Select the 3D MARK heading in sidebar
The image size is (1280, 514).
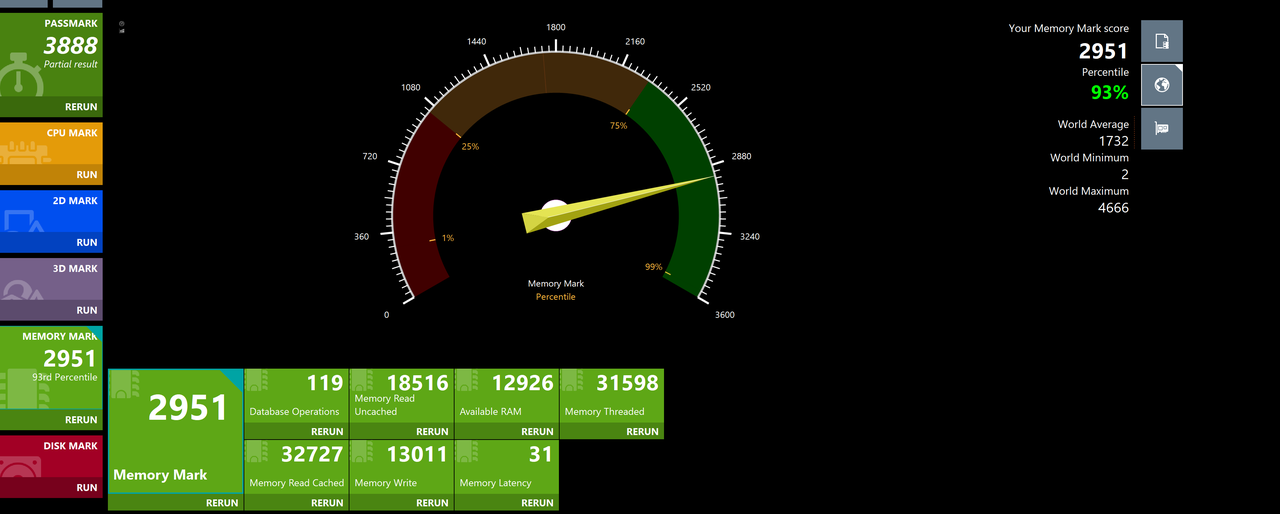pos(75,269)
